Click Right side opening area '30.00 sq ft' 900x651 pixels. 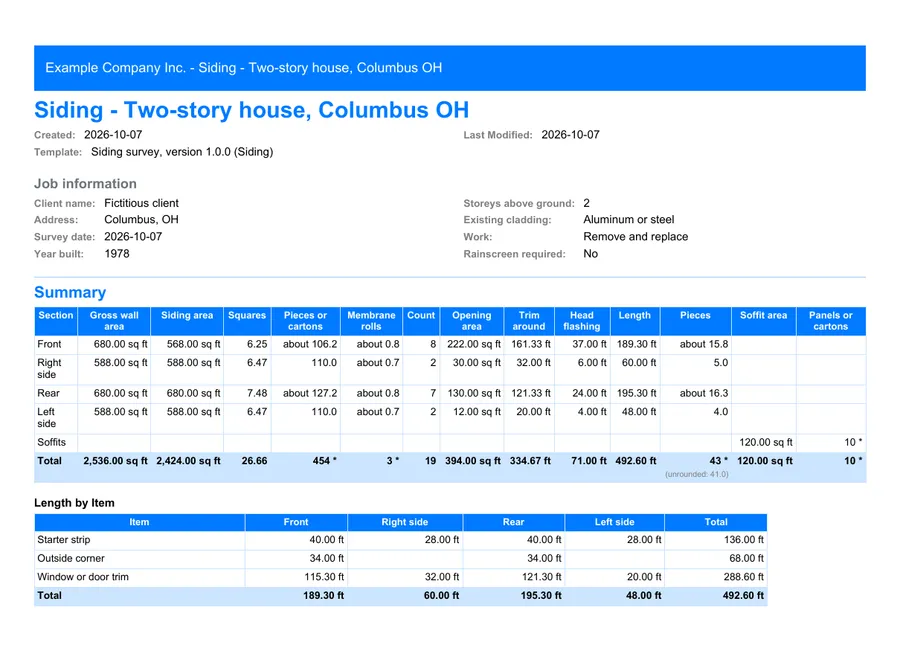[x=476, y=363]
